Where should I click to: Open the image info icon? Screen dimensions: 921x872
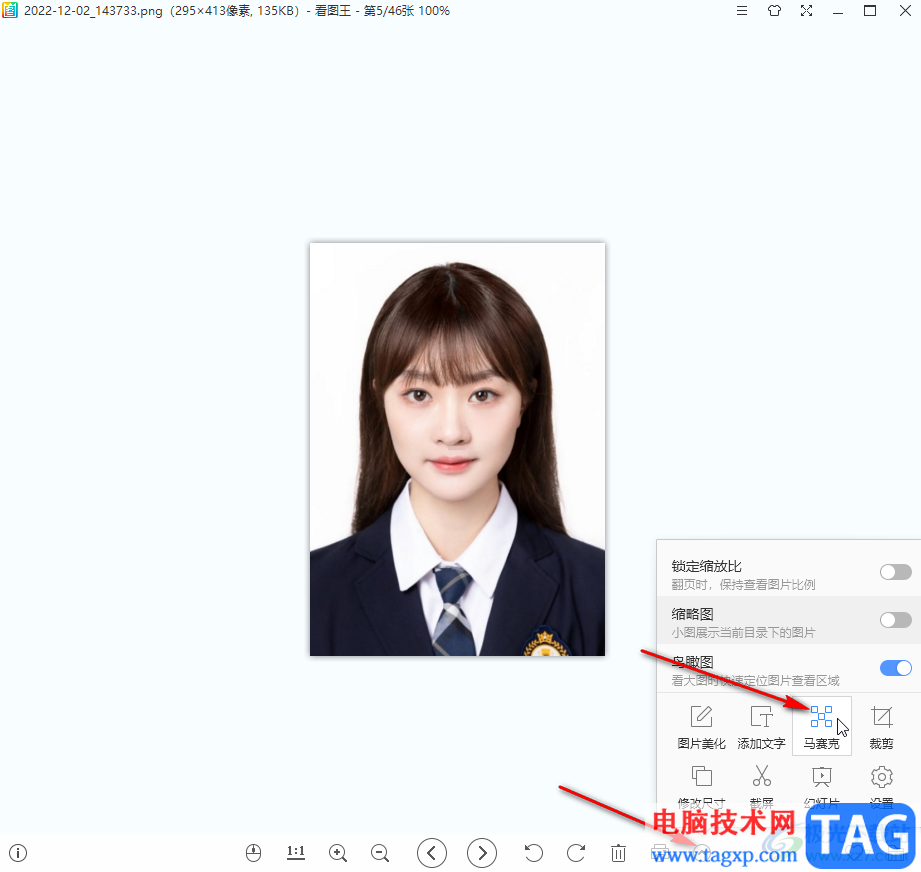coord(18,853)
